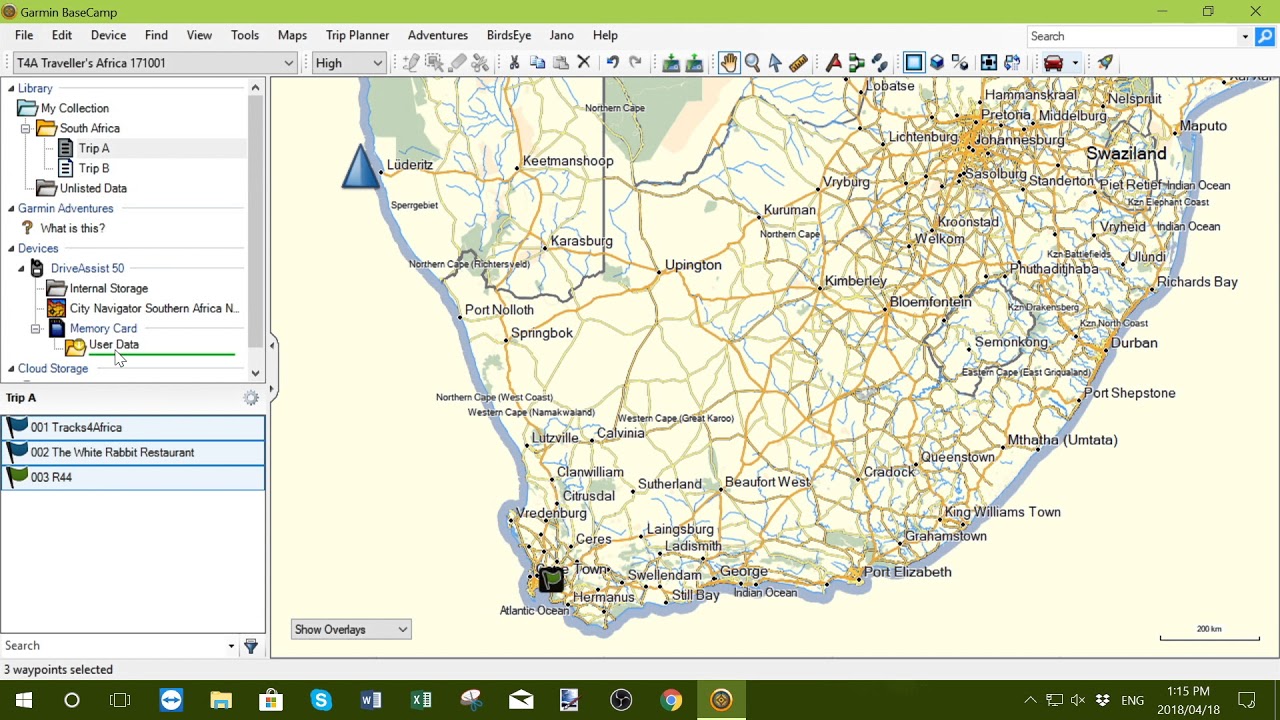
Task: Open the top search box dropdown arrow
Action: click(1245, 36)
